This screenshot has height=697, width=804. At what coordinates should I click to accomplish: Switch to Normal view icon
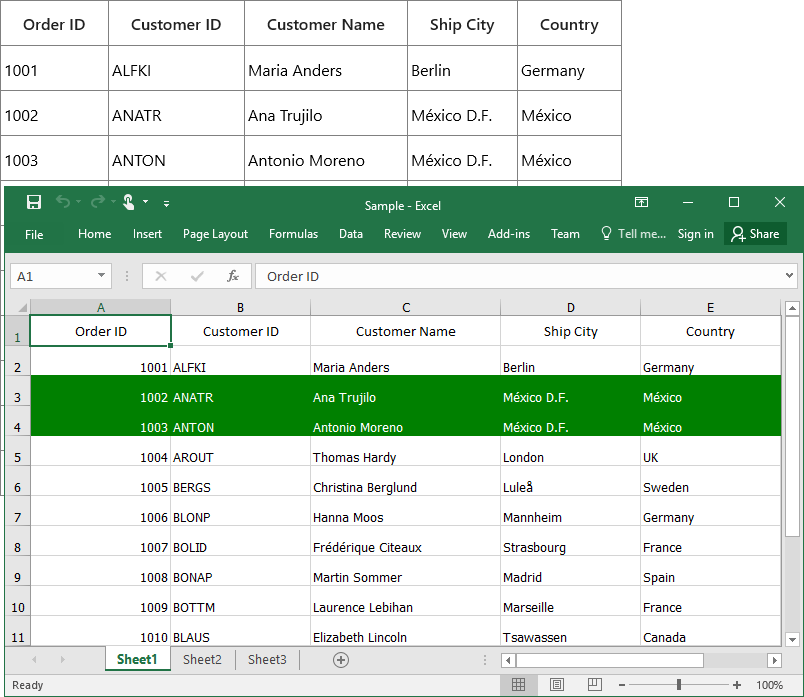518,685
